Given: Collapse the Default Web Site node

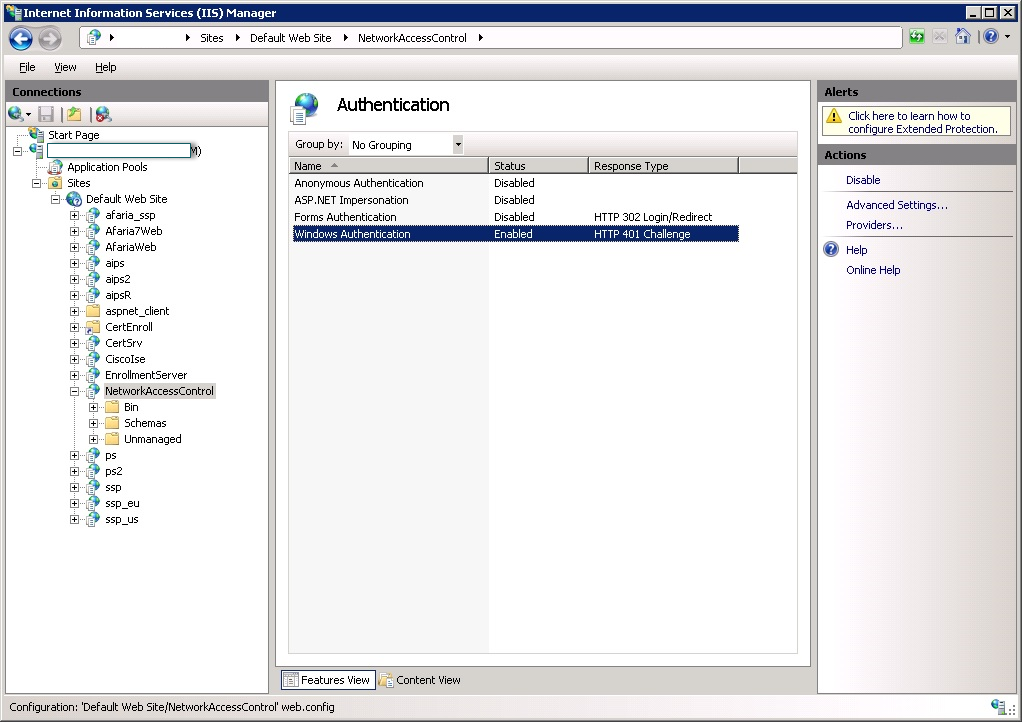Looking at the screenshot, I should tap(55, 199).
